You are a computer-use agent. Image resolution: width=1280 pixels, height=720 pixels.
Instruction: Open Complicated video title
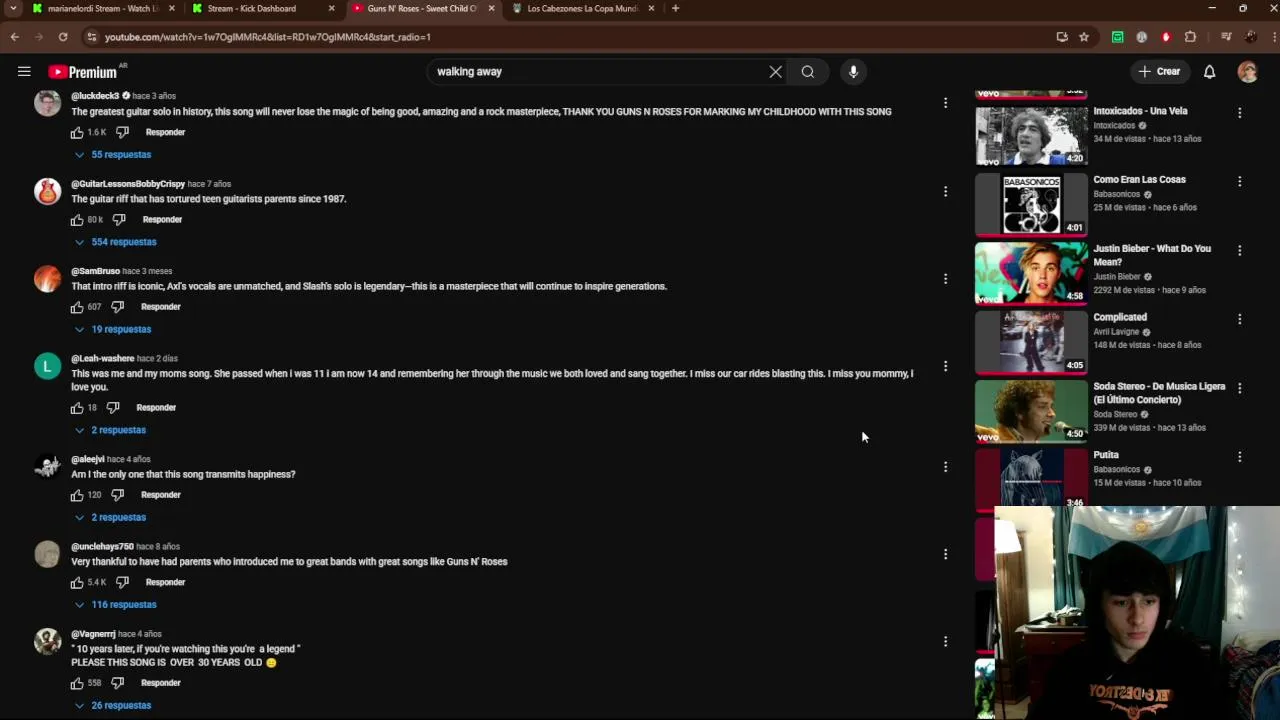click(x=1120, y=317)
